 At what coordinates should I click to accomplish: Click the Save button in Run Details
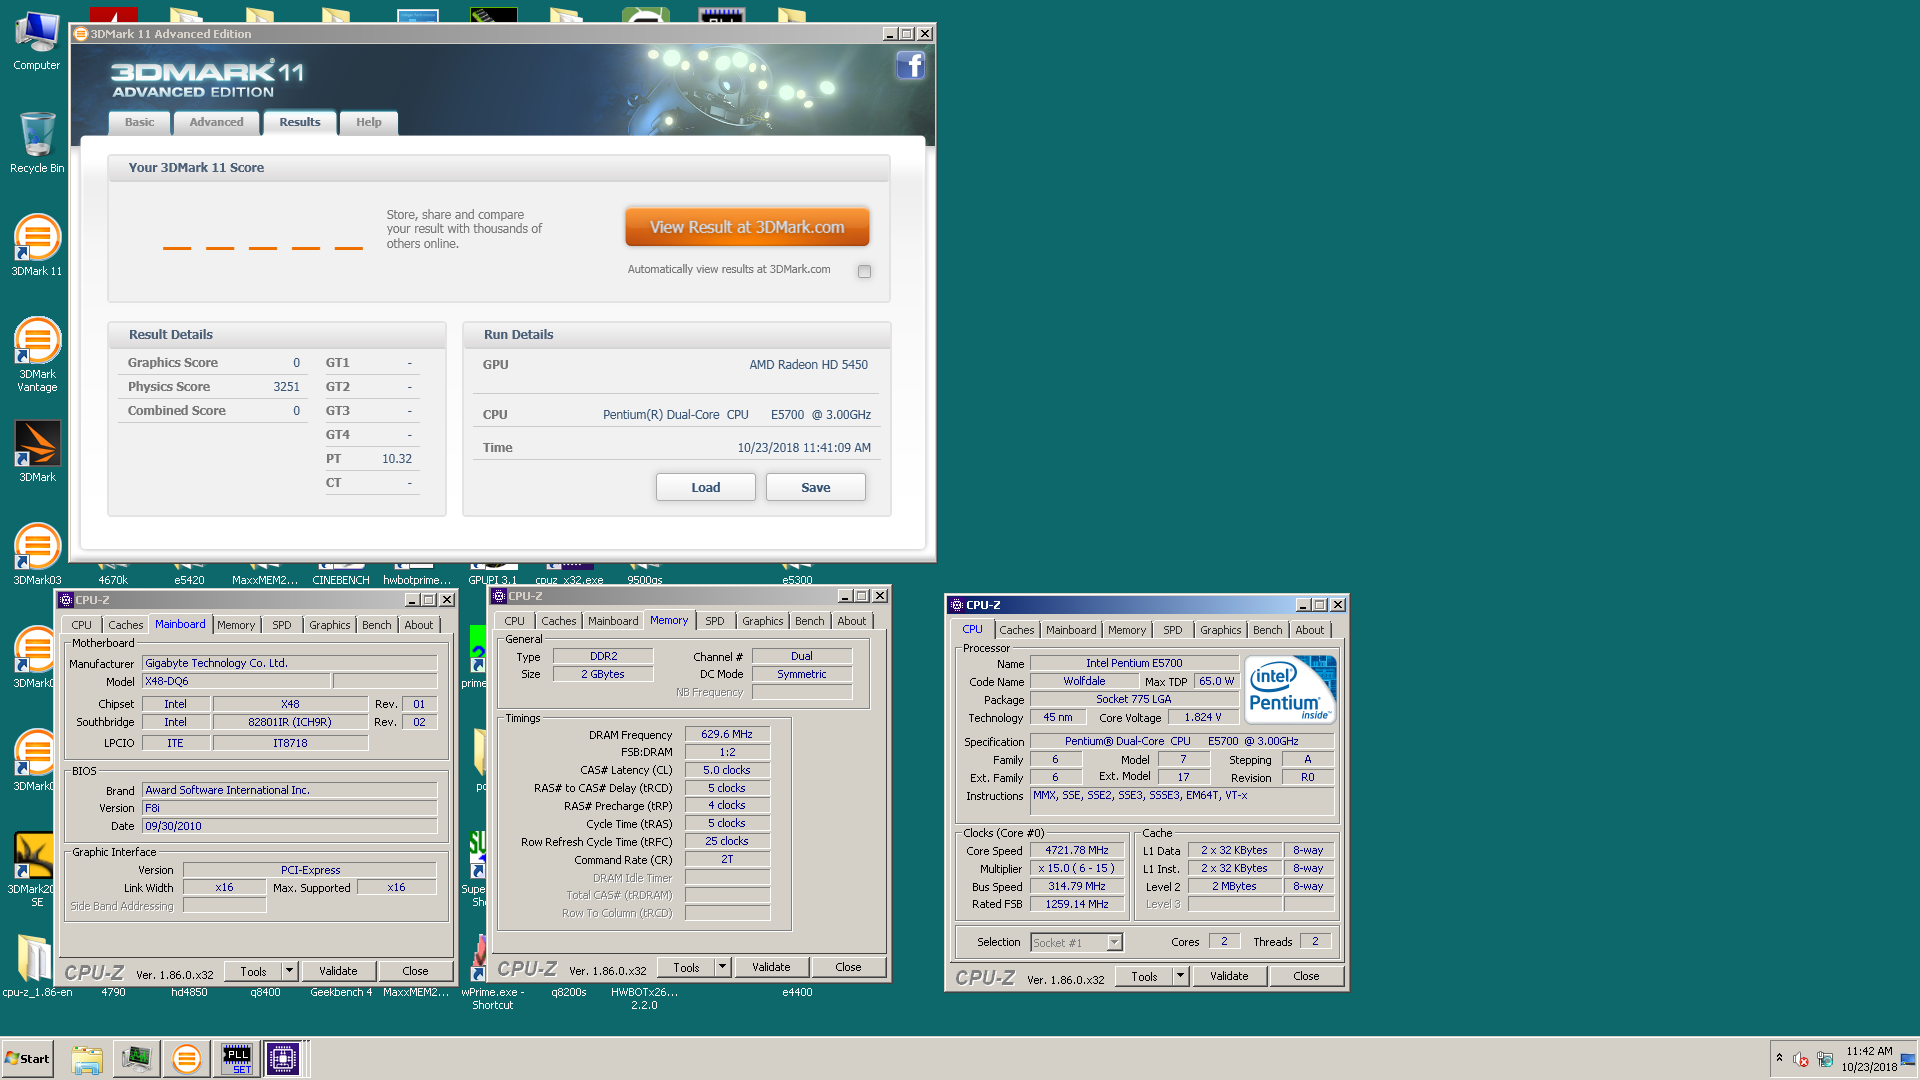point(816,487)
